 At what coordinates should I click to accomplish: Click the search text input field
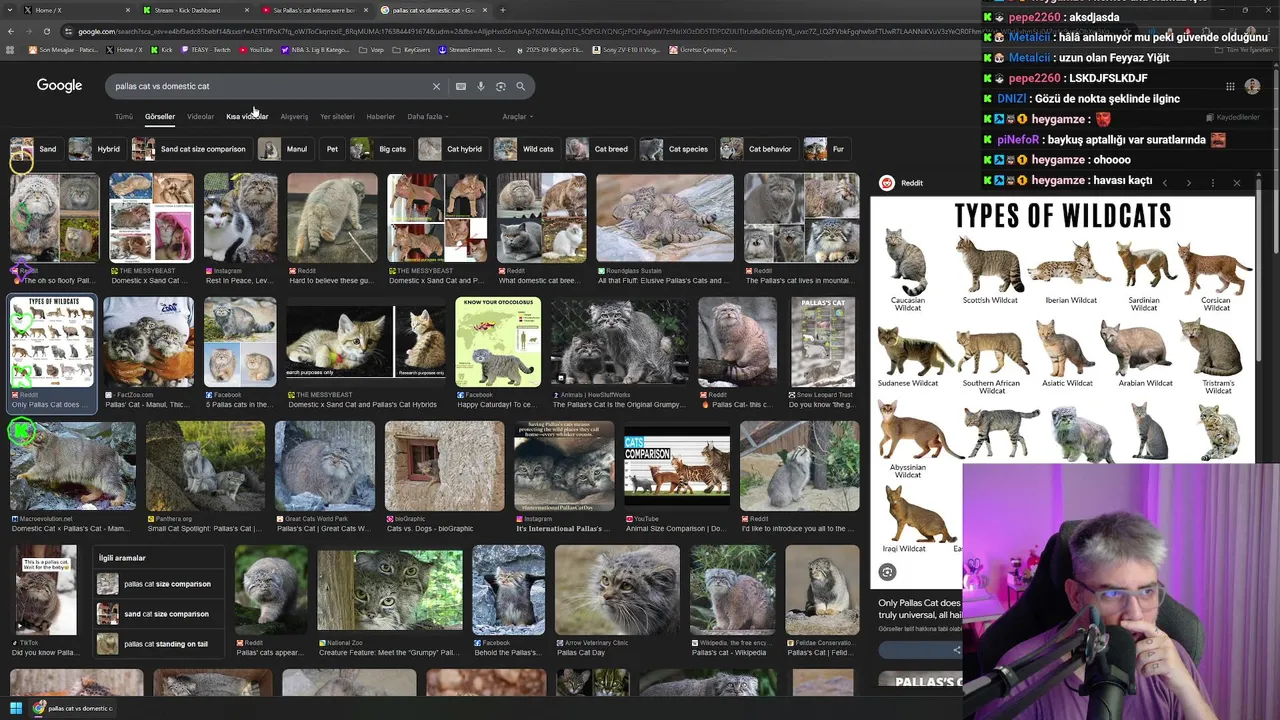(270, 86)
